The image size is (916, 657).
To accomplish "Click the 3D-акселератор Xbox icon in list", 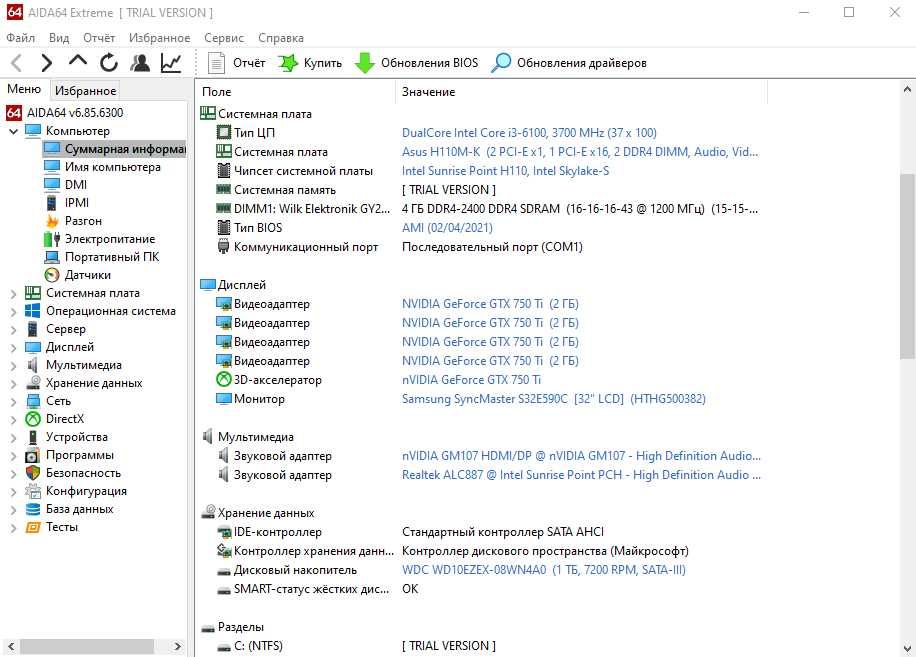I will (x=224, y=380).
